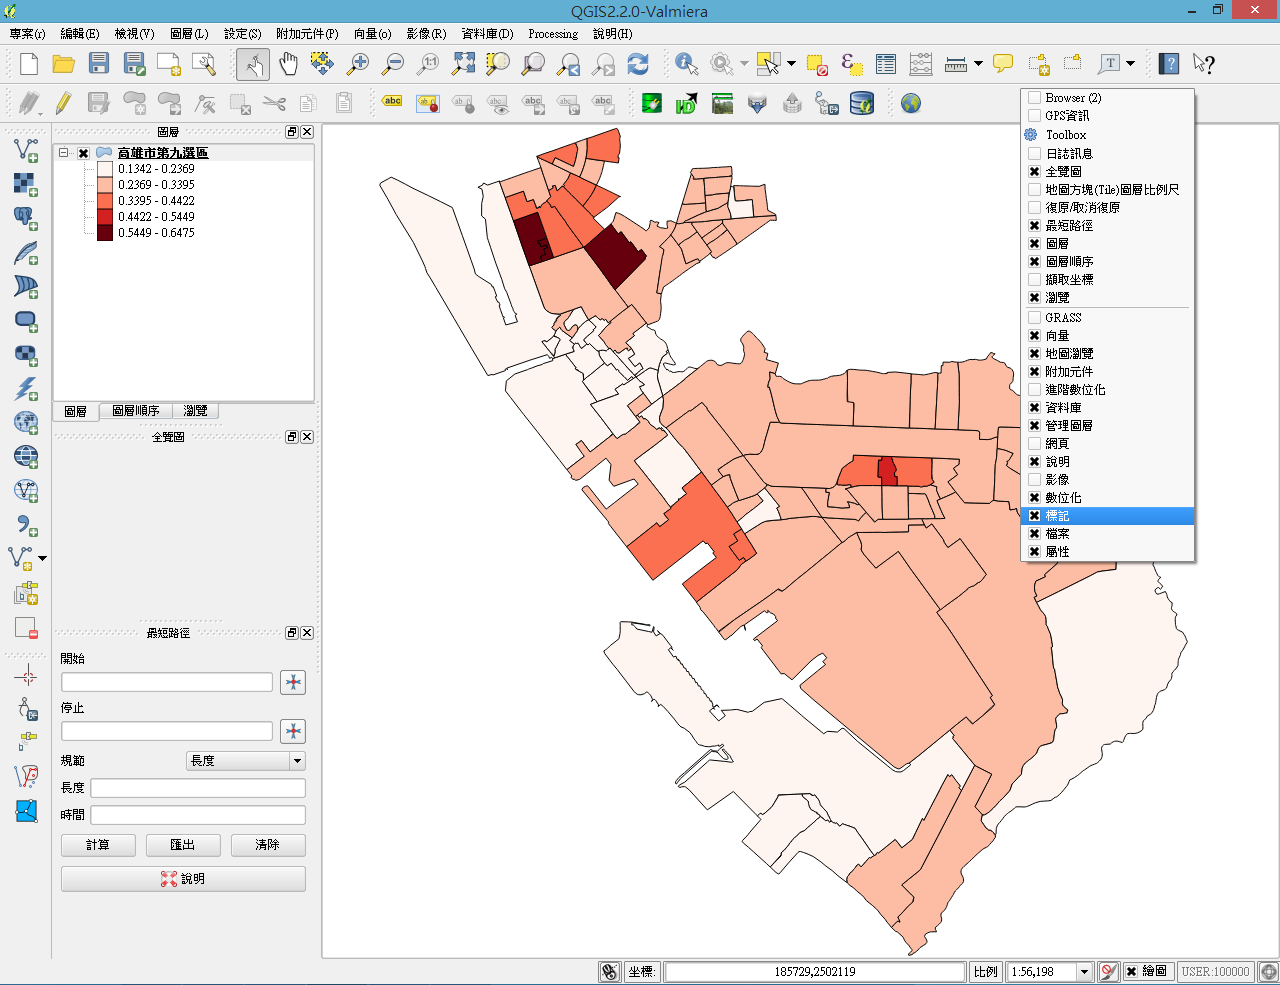
Task: Click the darkest red 0.5449 - 0.6475 swatch
Action: tap(105, 233)
